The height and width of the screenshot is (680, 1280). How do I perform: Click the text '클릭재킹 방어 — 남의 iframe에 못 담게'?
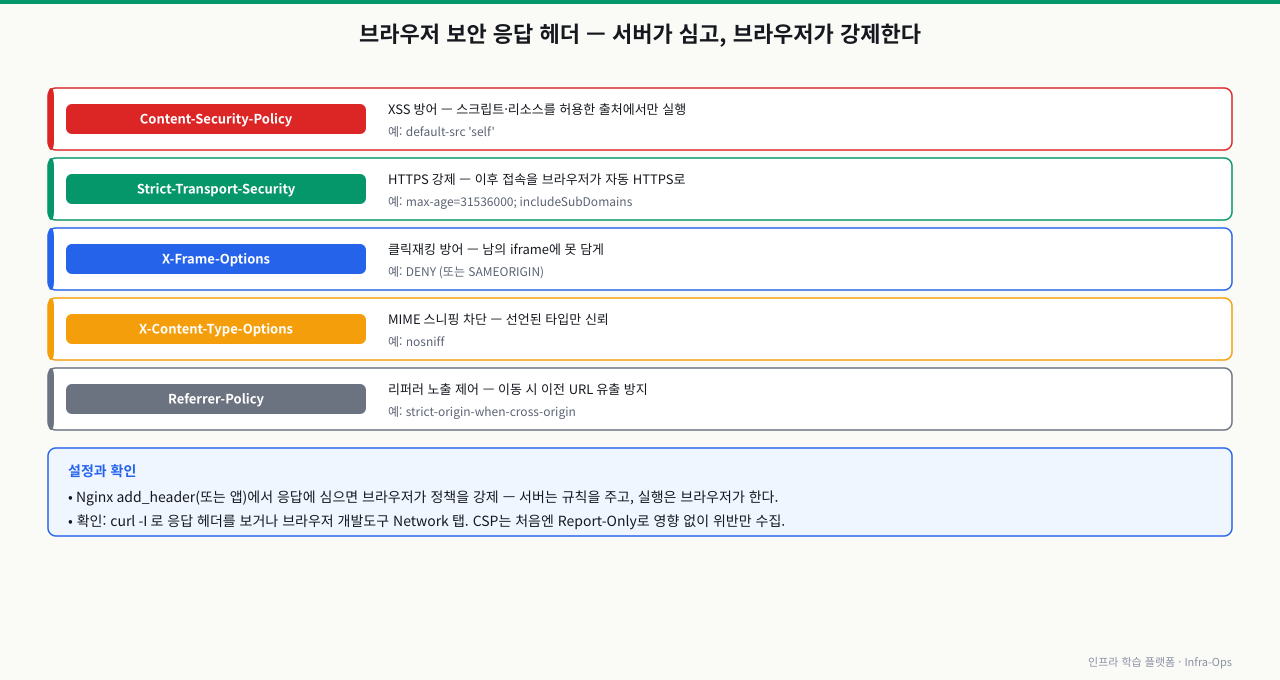tap(496, 249)
